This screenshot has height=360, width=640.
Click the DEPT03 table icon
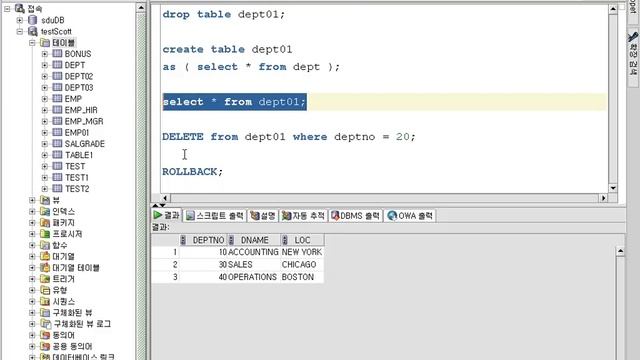58,87
